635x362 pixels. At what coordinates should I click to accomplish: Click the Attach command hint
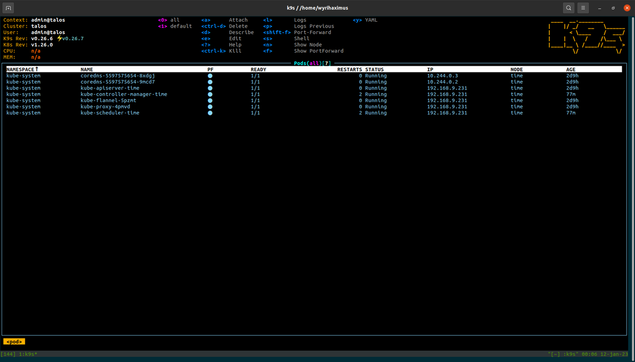coord(238,20)
